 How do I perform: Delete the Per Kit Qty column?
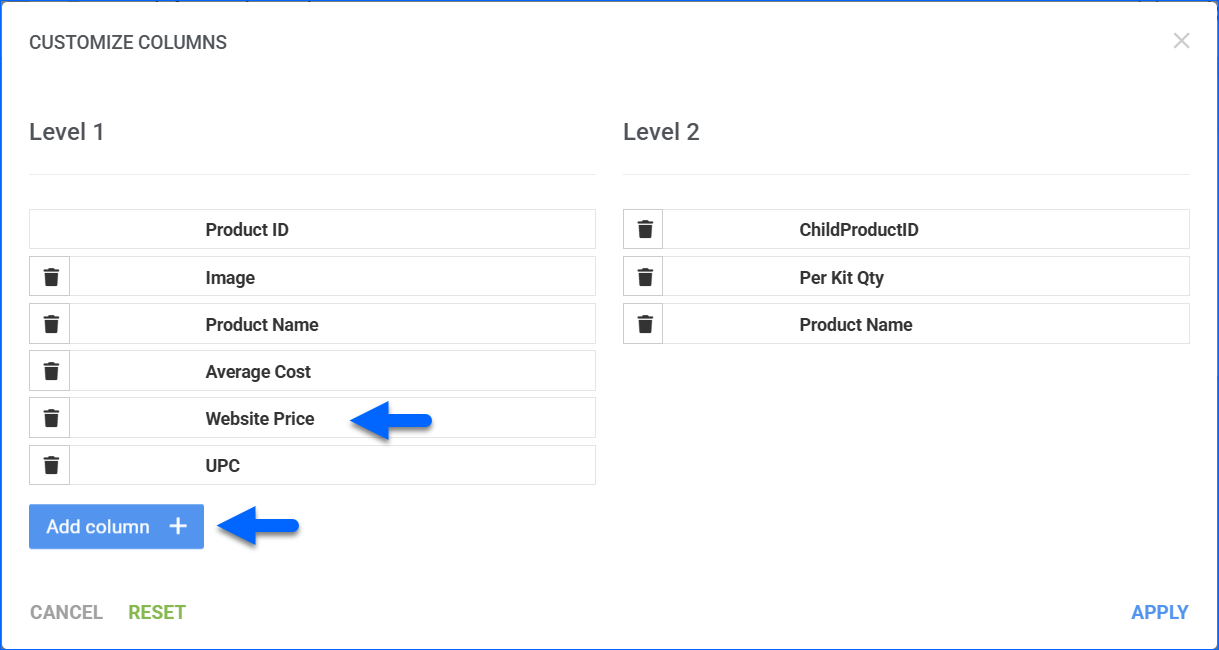(x=645, y=277)
